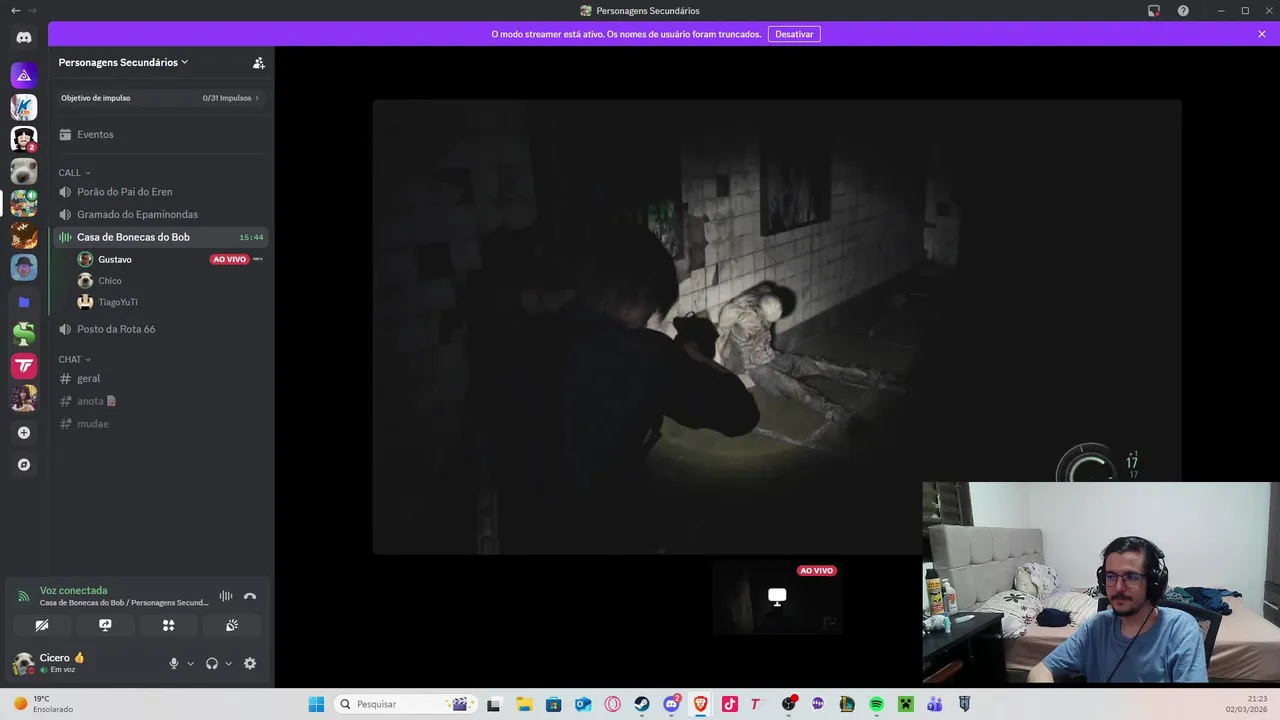Collapse the CALL category
Image resolution: width=1280 pixels, height=720 pixels.
74,173
